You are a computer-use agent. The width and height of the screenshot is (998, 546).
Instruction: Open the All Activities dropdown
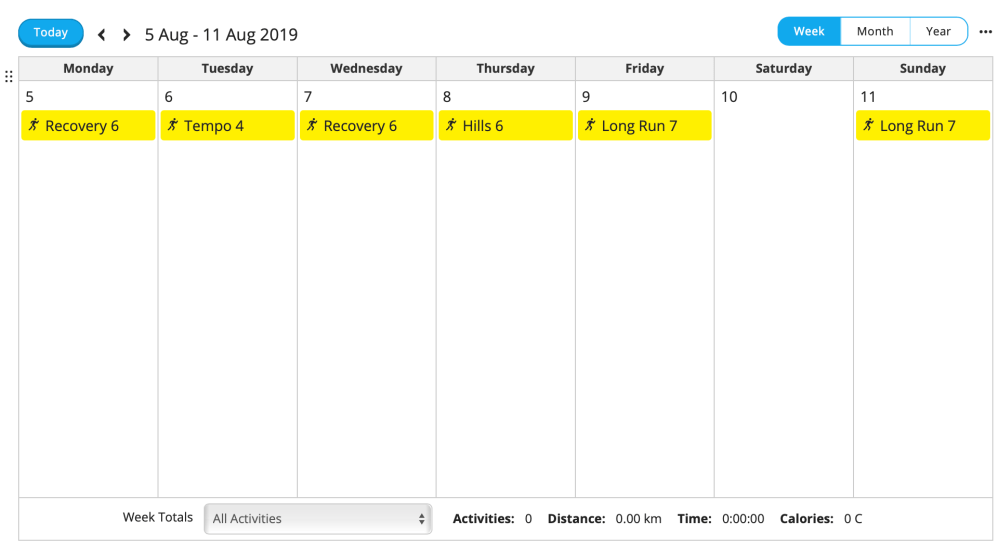[x=318, y=519]
